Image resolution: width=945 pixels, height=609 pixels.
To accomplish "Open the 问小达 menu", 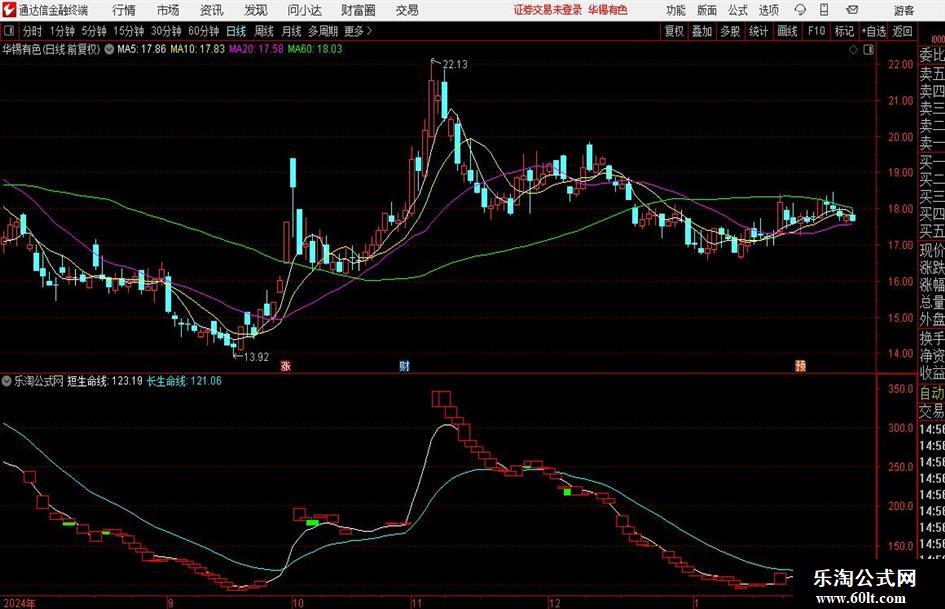I will click(x=304, y=10).
